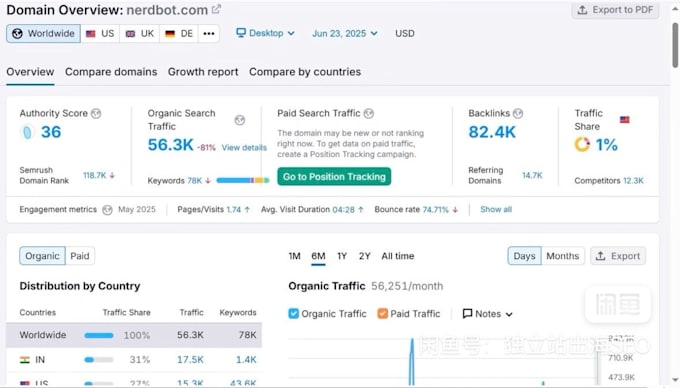Click the Semrush Domain Rank down arrow

[112, 176]
